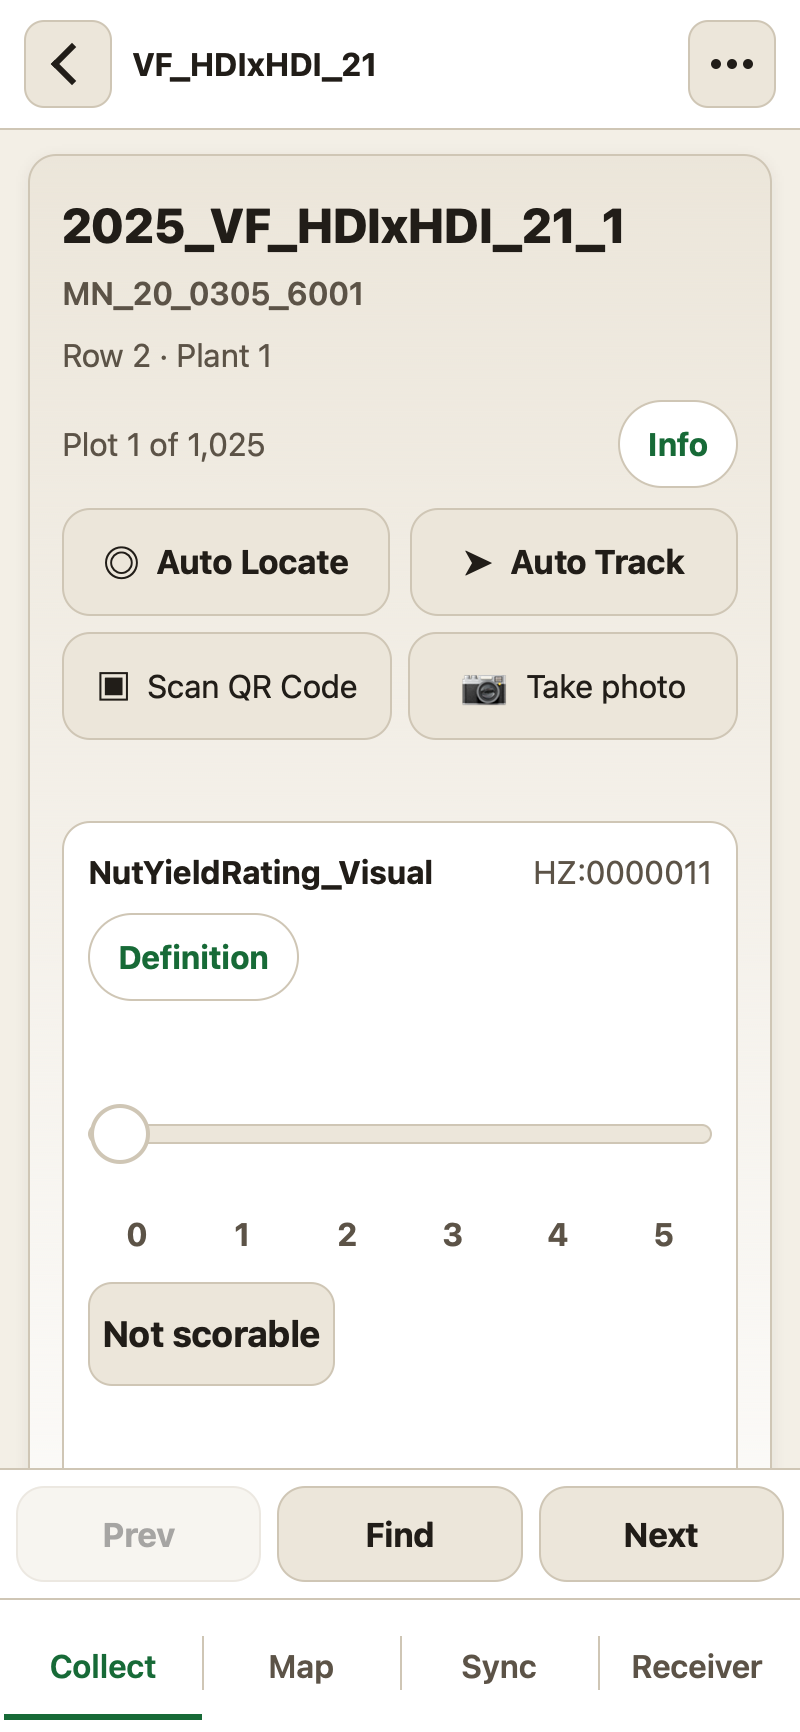The height and width of the screenshot is (1732, 800).
Task: Switch to the Collect tab
Action: click(x=103, y=1666)
